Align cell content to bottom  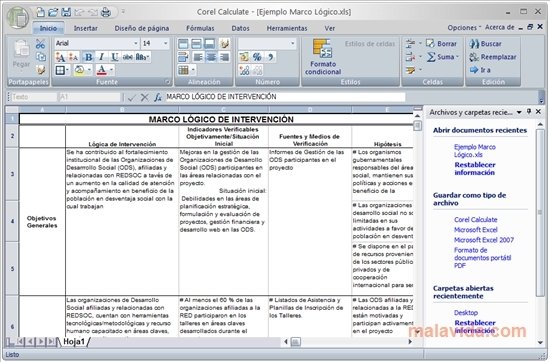point(210,44)
